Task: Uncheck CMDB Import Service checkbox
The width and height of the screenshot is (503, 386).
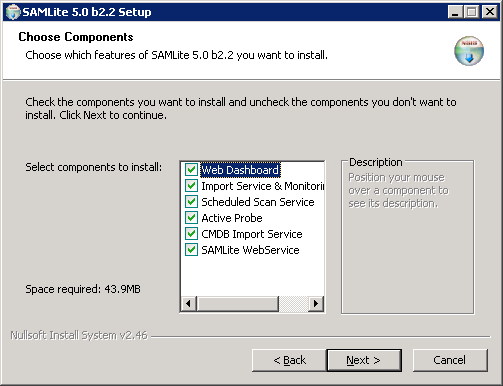Action: tap(191, 234)
